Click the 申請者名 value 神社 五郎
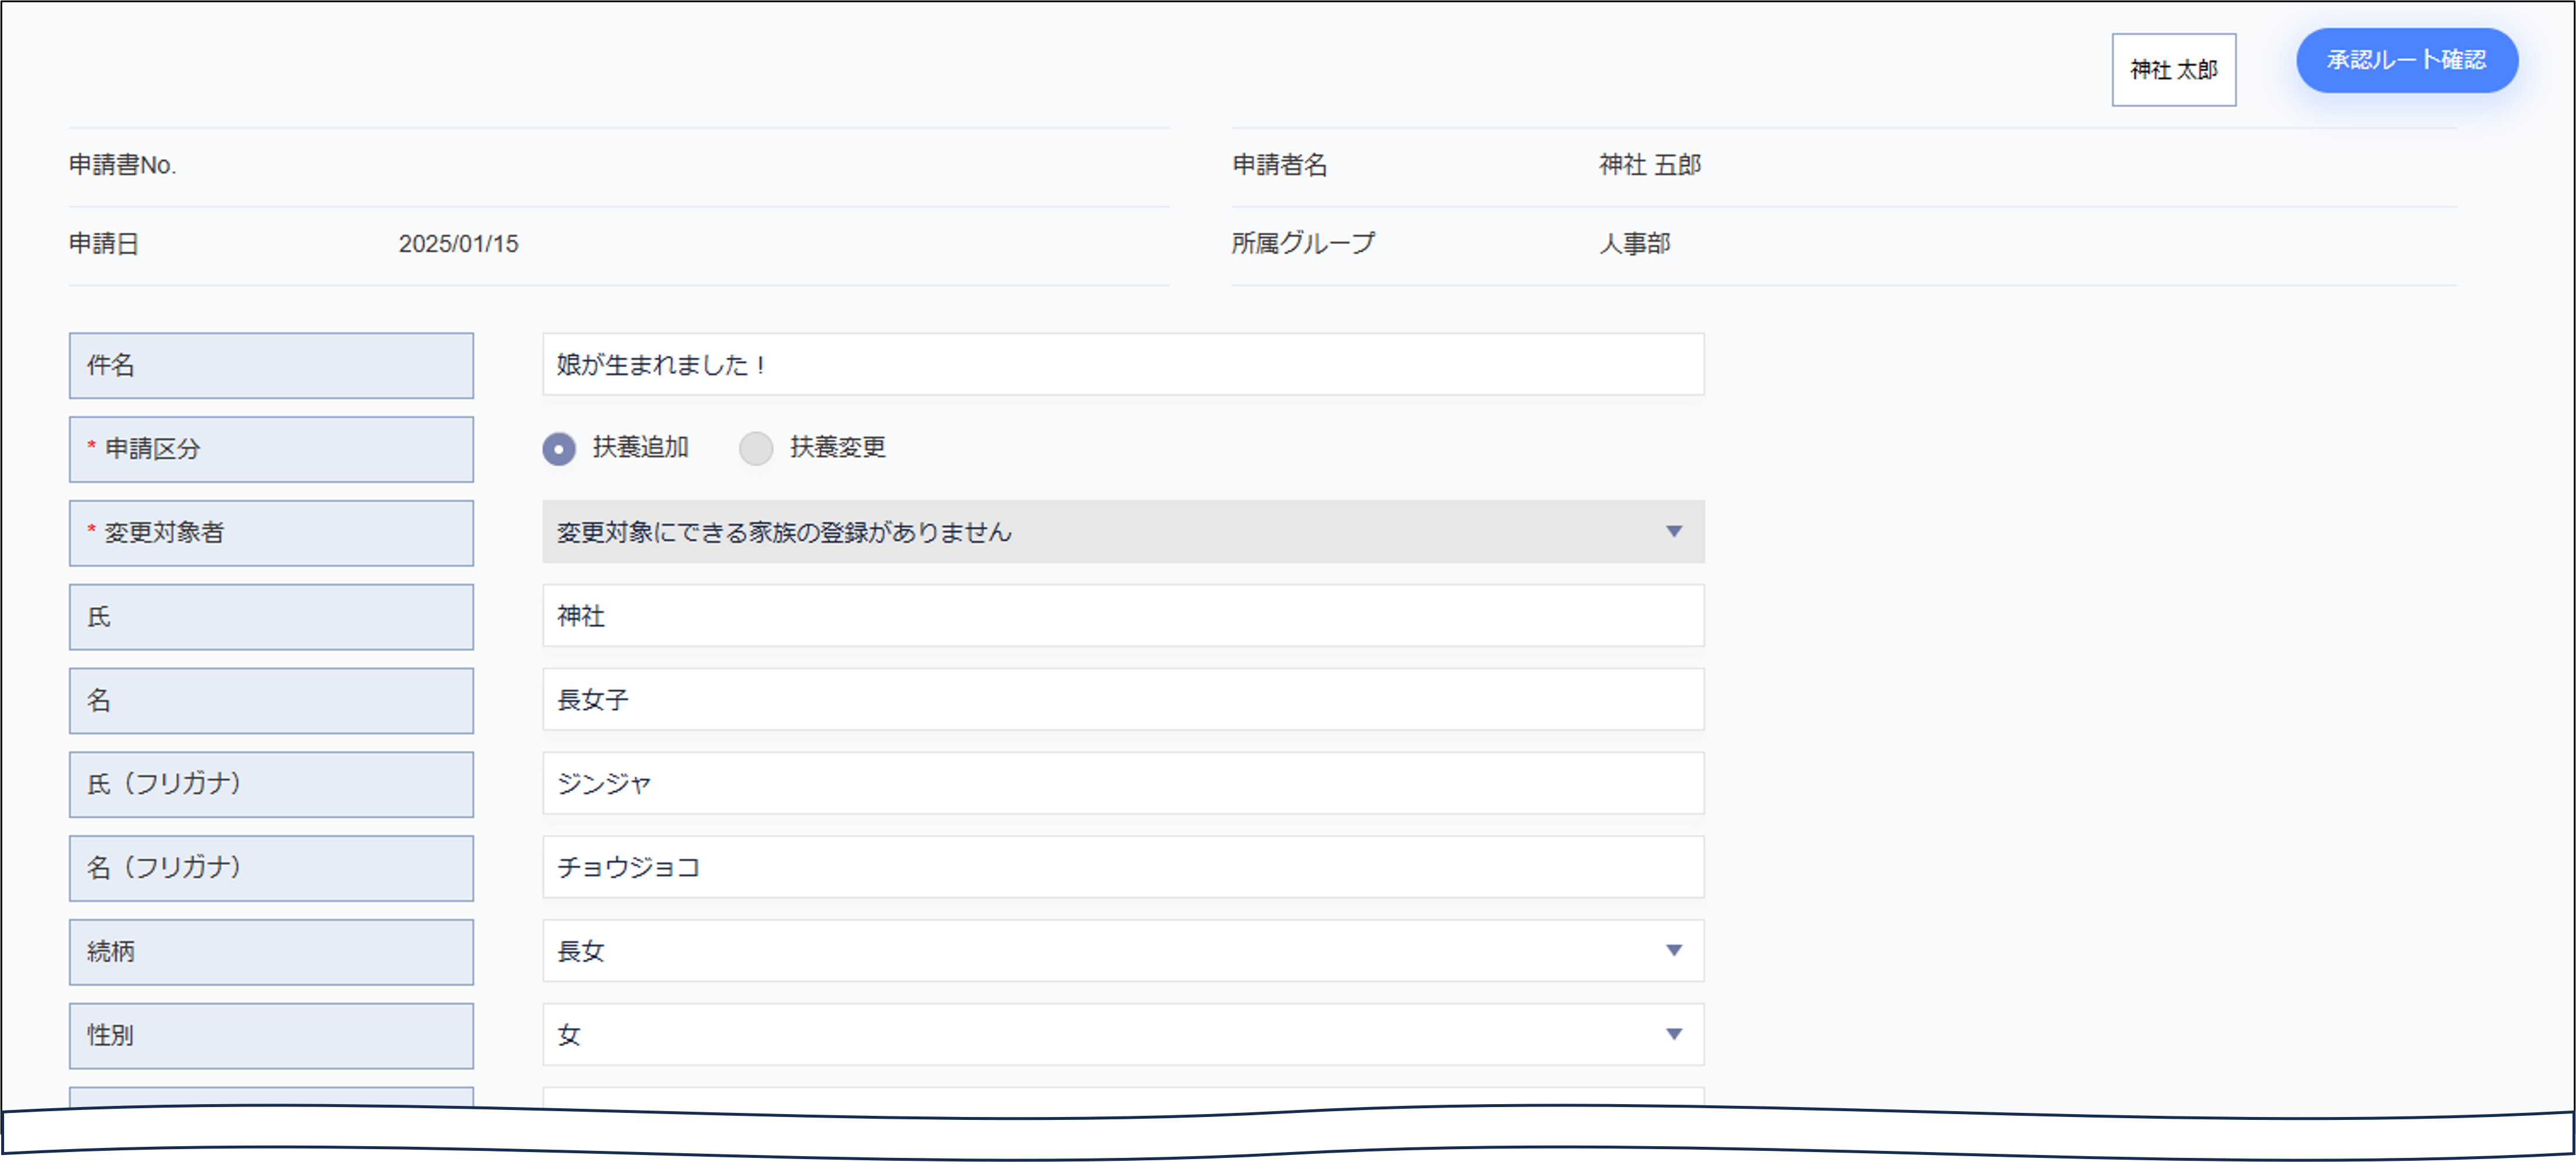2576x1162 pixels. (1649, 165)
